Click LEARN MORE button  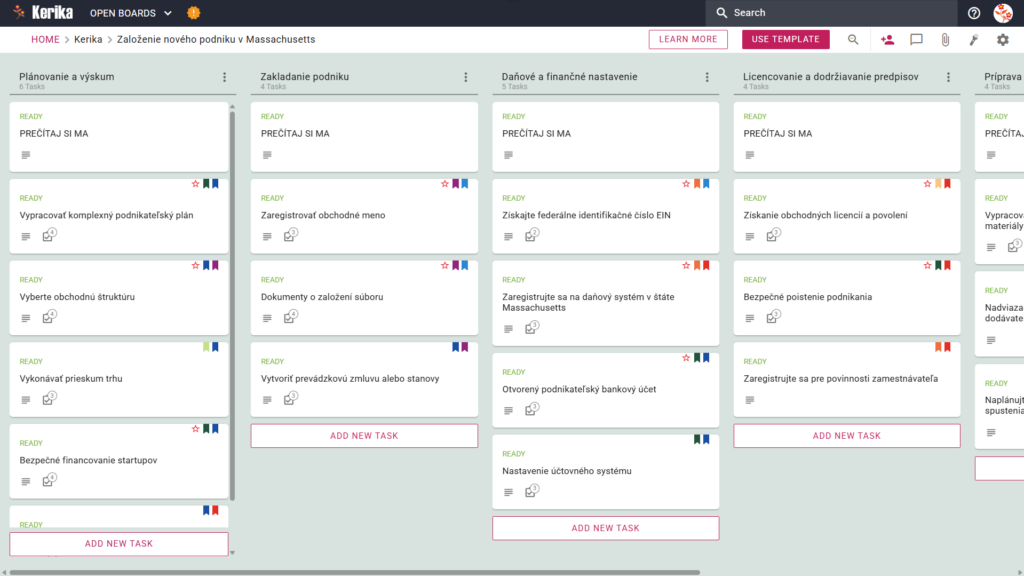point(688,39)
